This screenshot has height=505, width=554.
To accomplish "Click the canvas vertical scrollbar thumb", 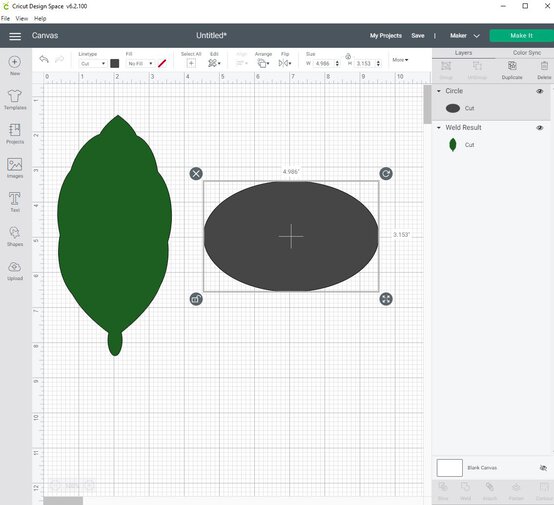I will [427, 104].
